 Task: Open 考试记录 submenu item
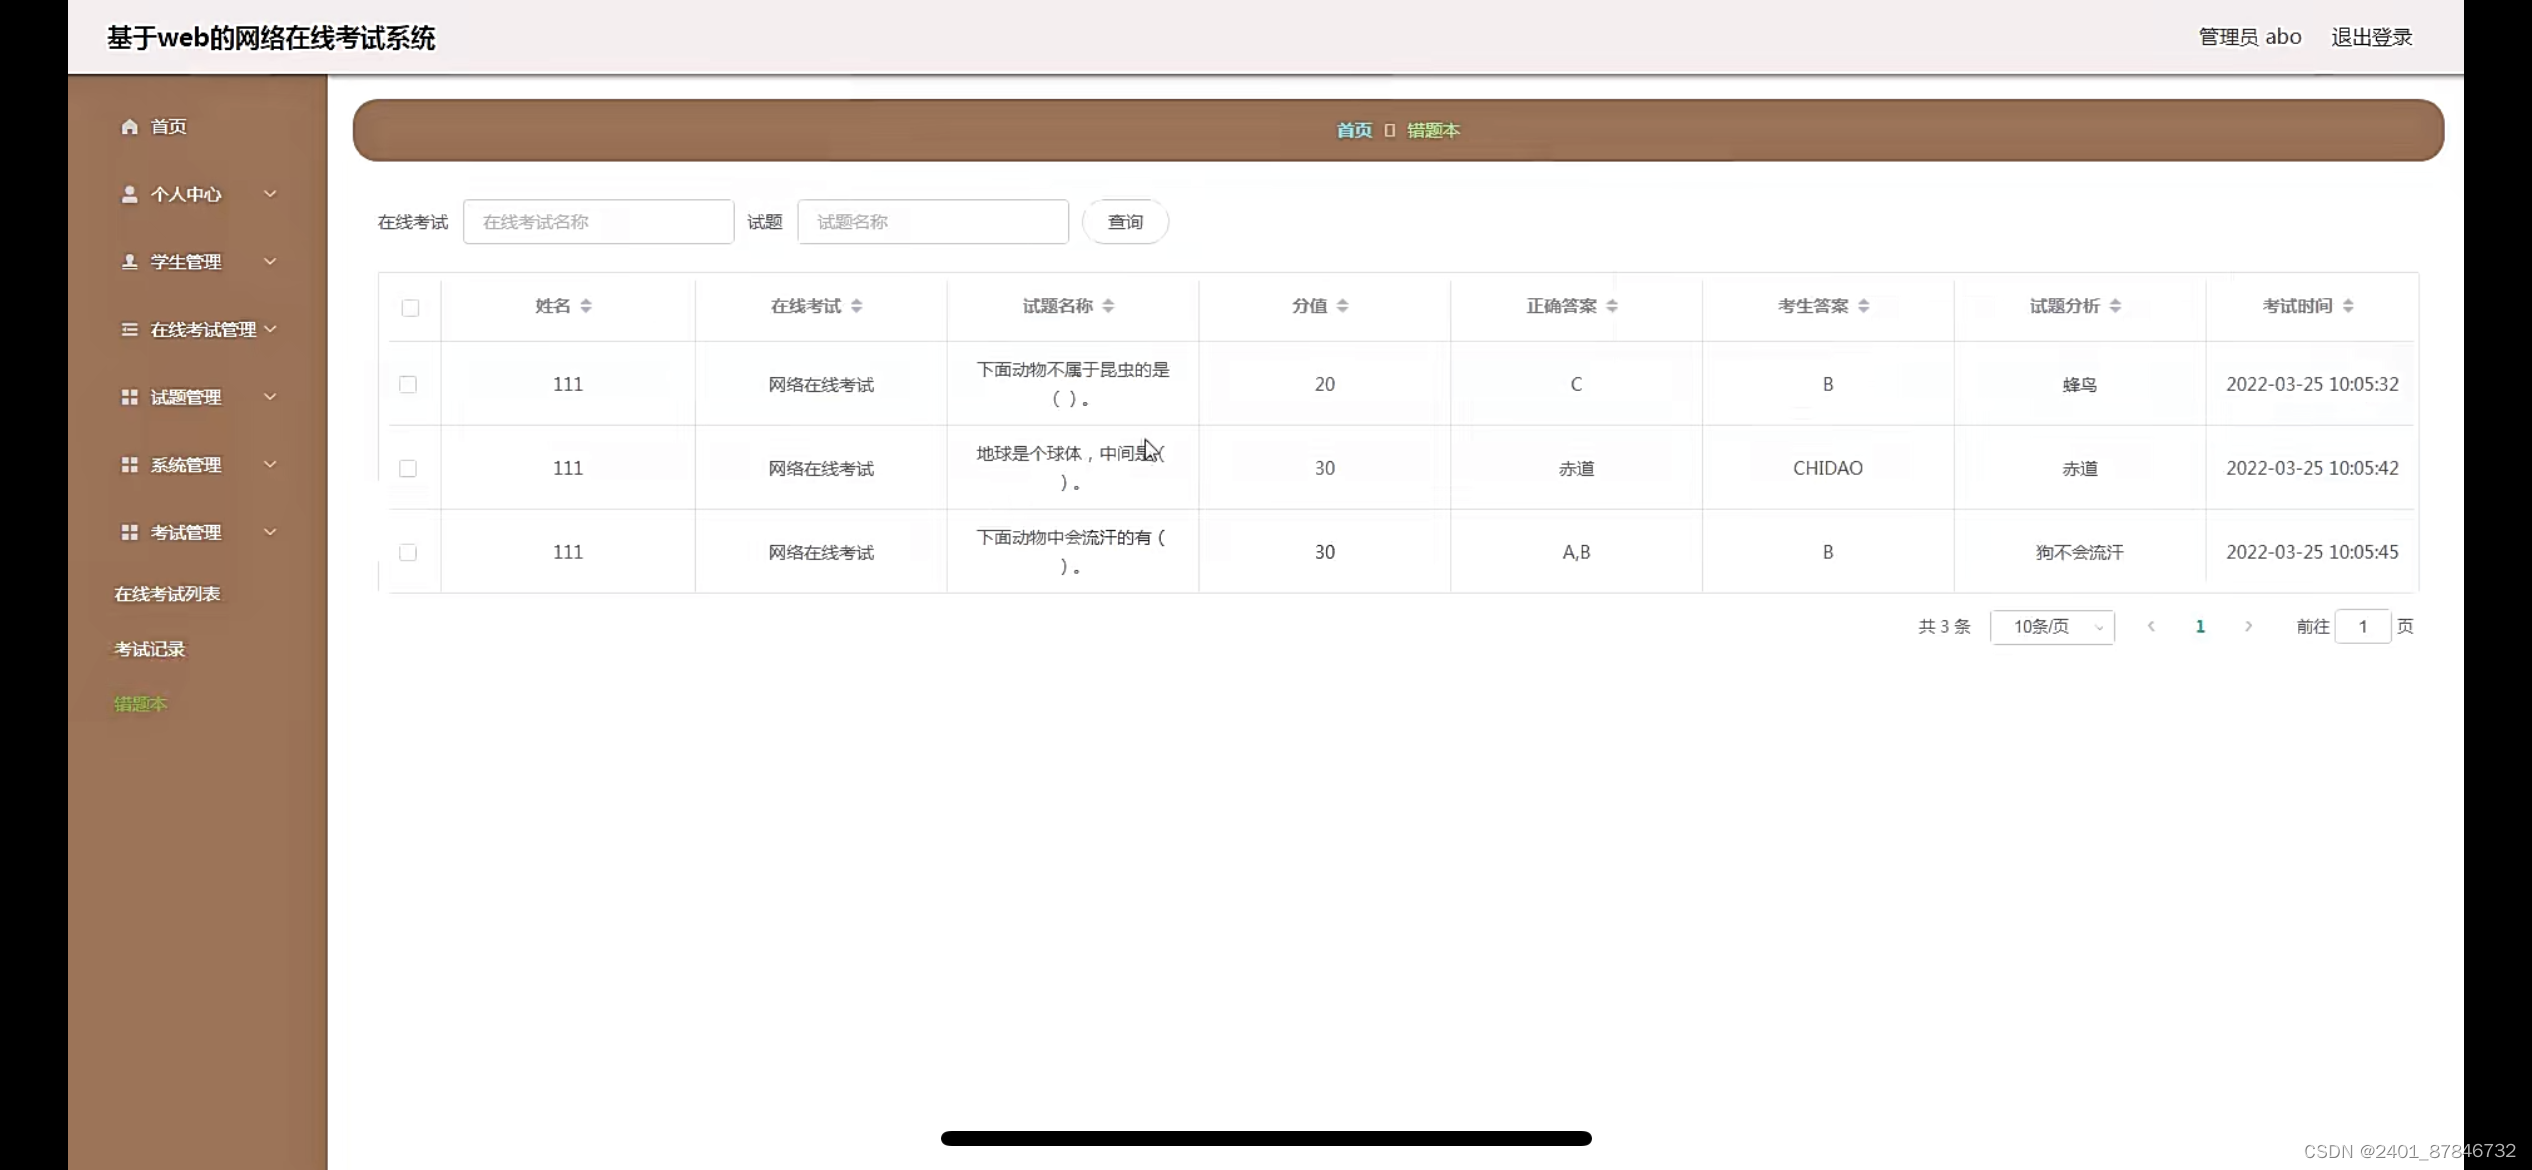click(150, 649)
